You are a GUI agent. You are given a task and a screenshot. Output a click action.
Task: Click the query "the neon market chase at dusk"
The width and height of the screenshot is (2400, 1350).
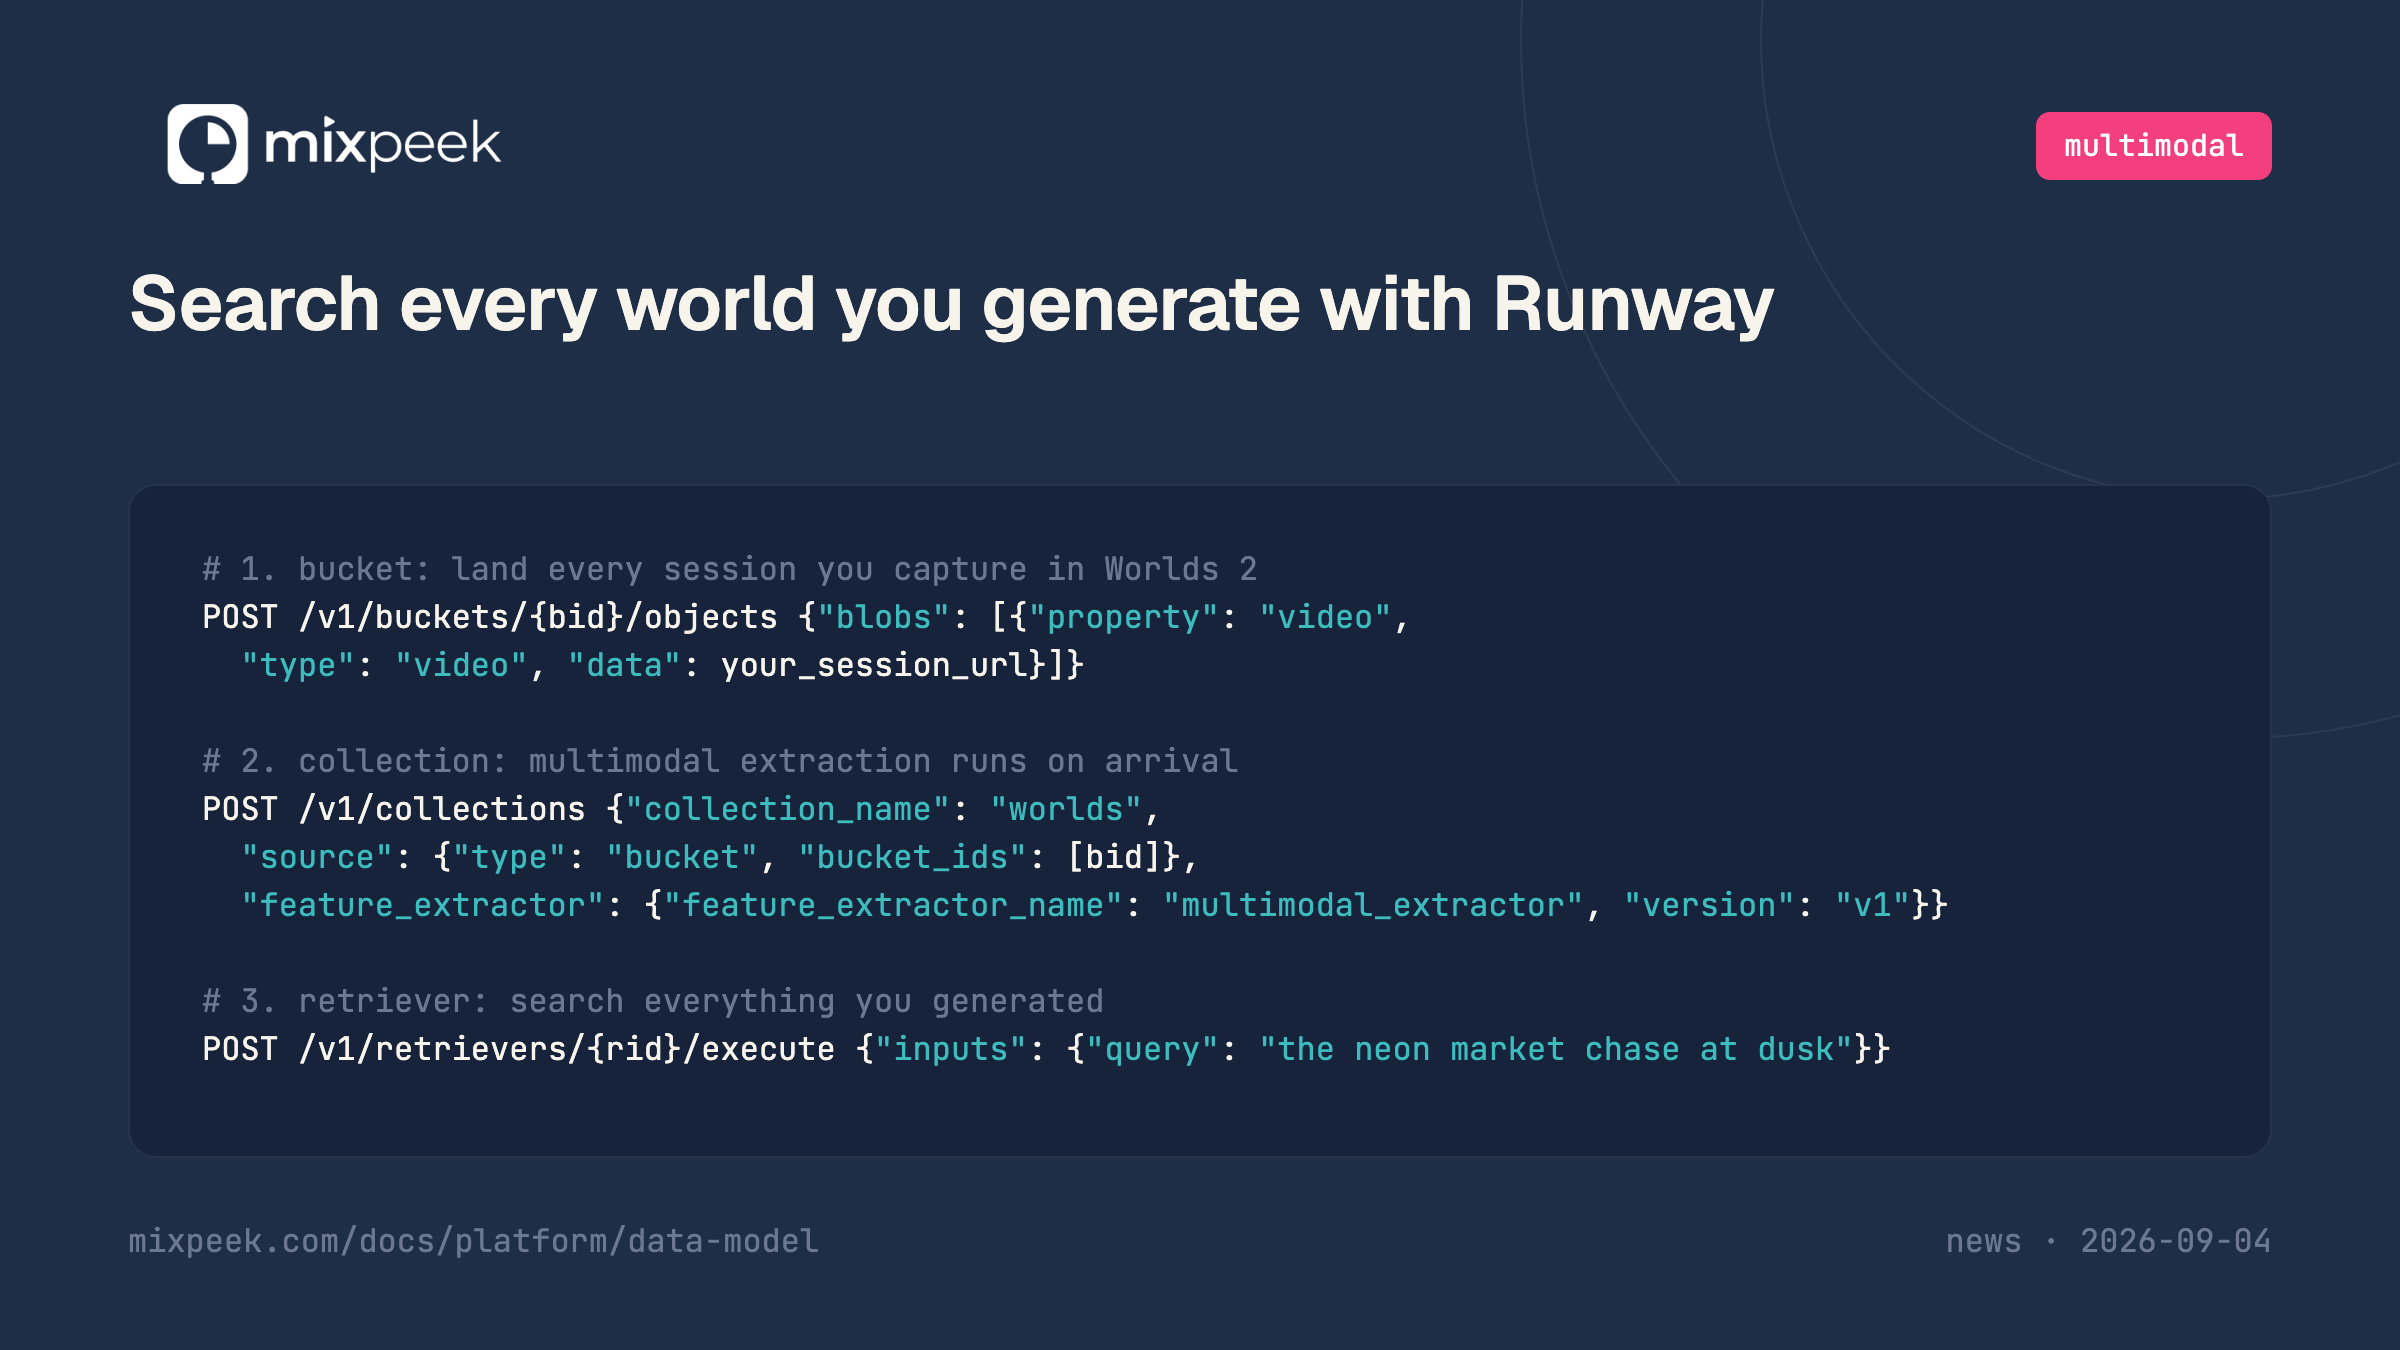1556,1049
